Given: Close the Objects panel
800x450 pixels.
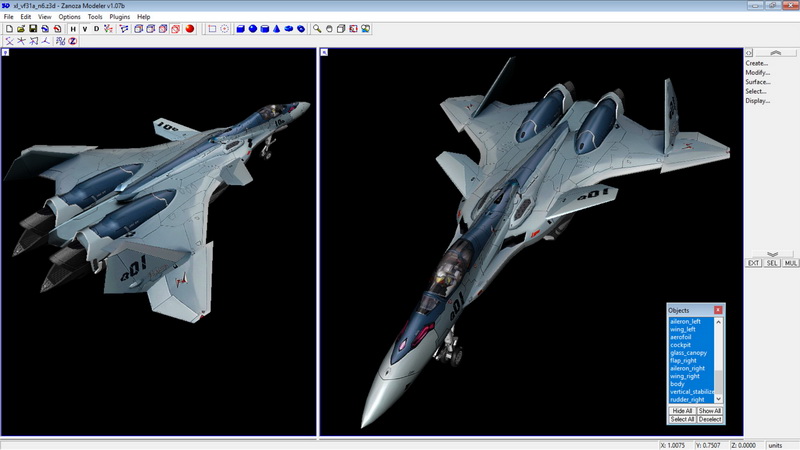Looking at the screenshot, I should point(718,310).
